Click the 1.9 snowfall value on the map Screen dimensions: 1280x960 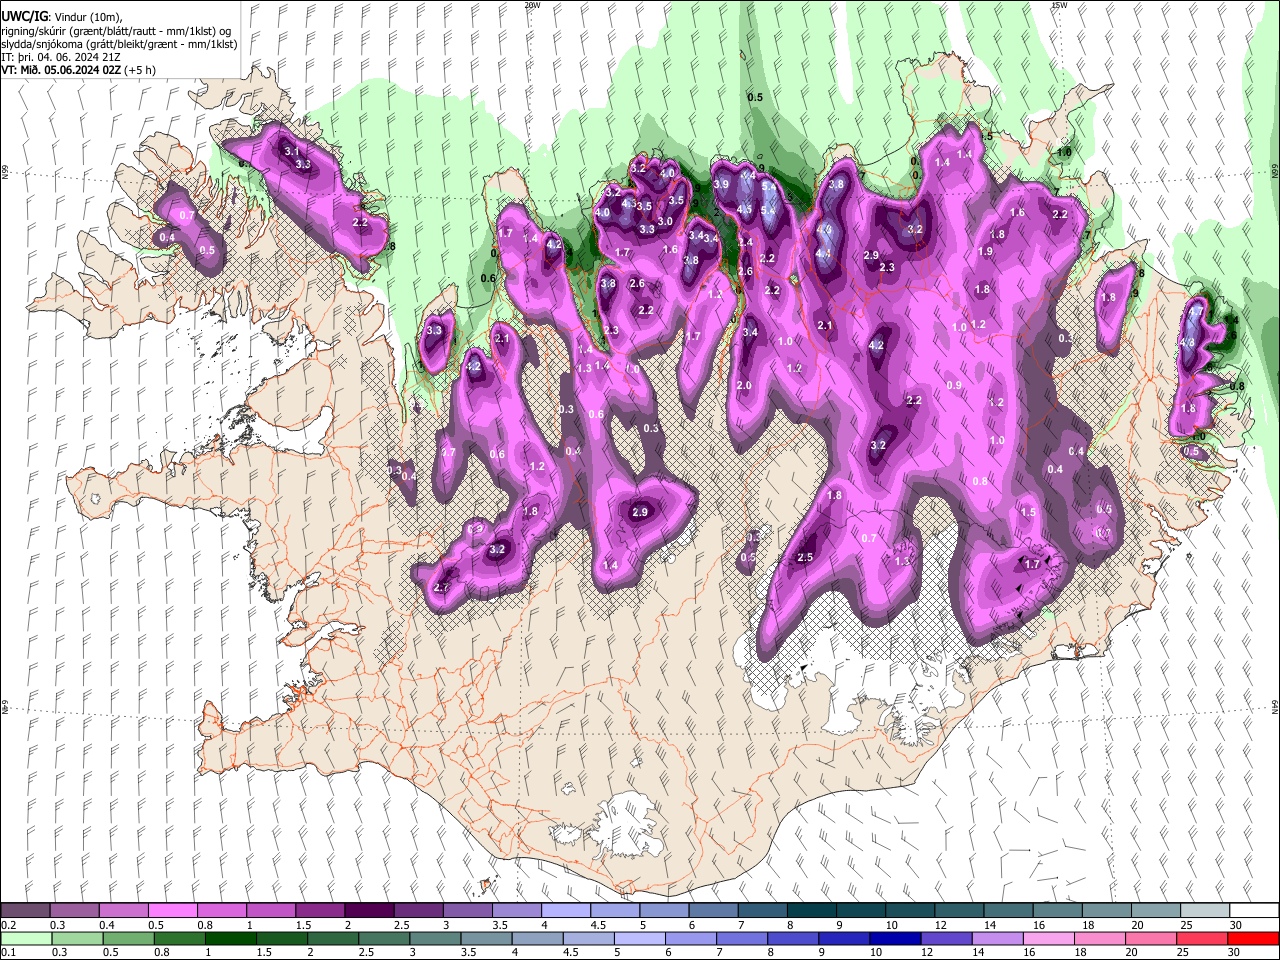(x=986, y=252)
